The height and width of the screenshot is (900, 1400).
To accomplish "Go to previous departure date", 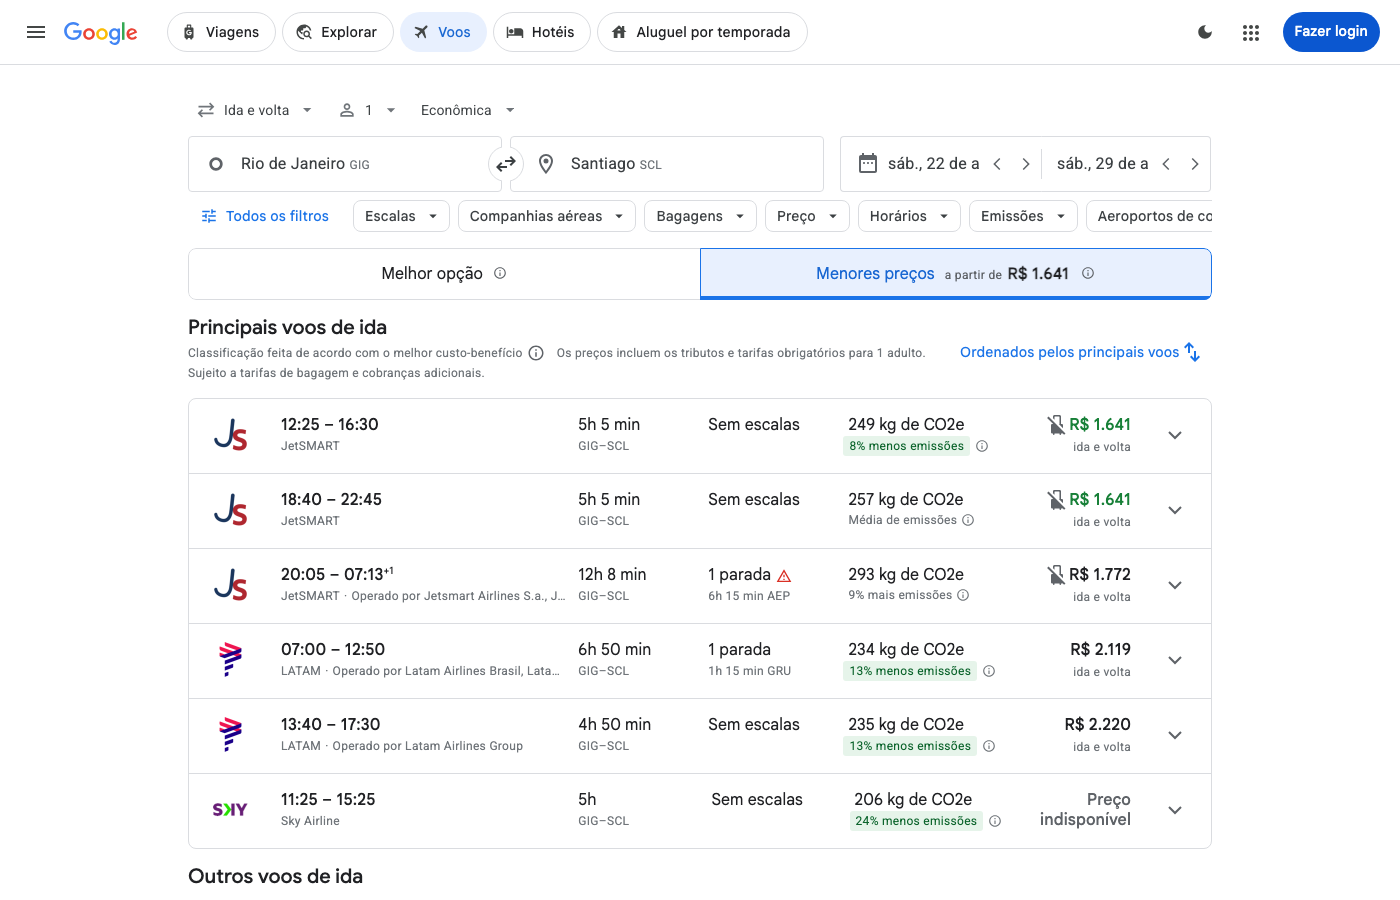I will click(997, 164).
